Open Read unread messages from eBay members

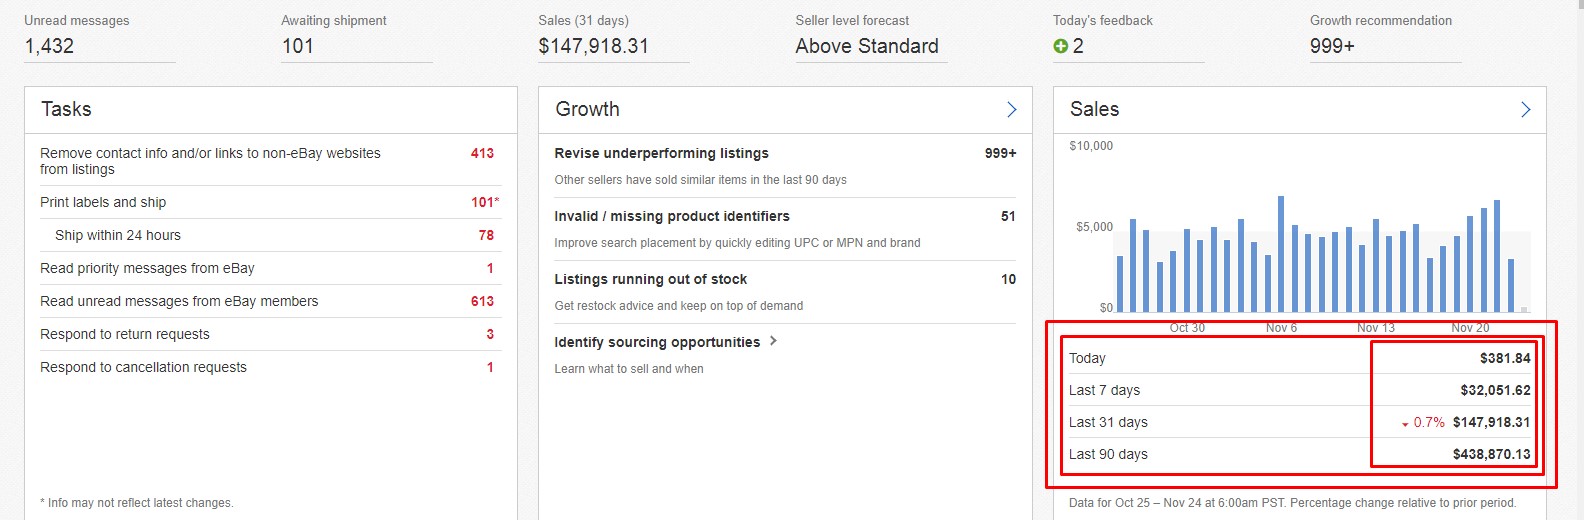179,301
